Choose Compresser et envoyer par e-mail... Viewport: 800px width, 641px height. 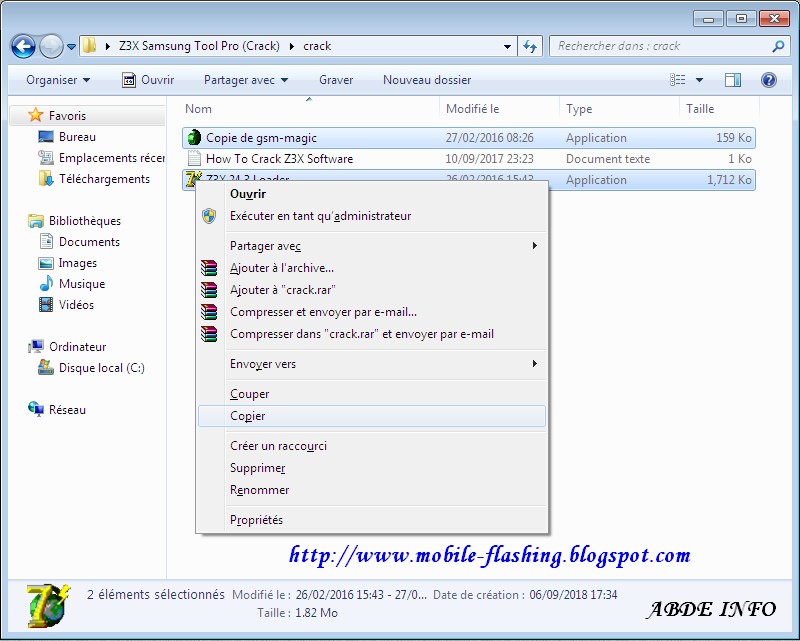[372, 312]
